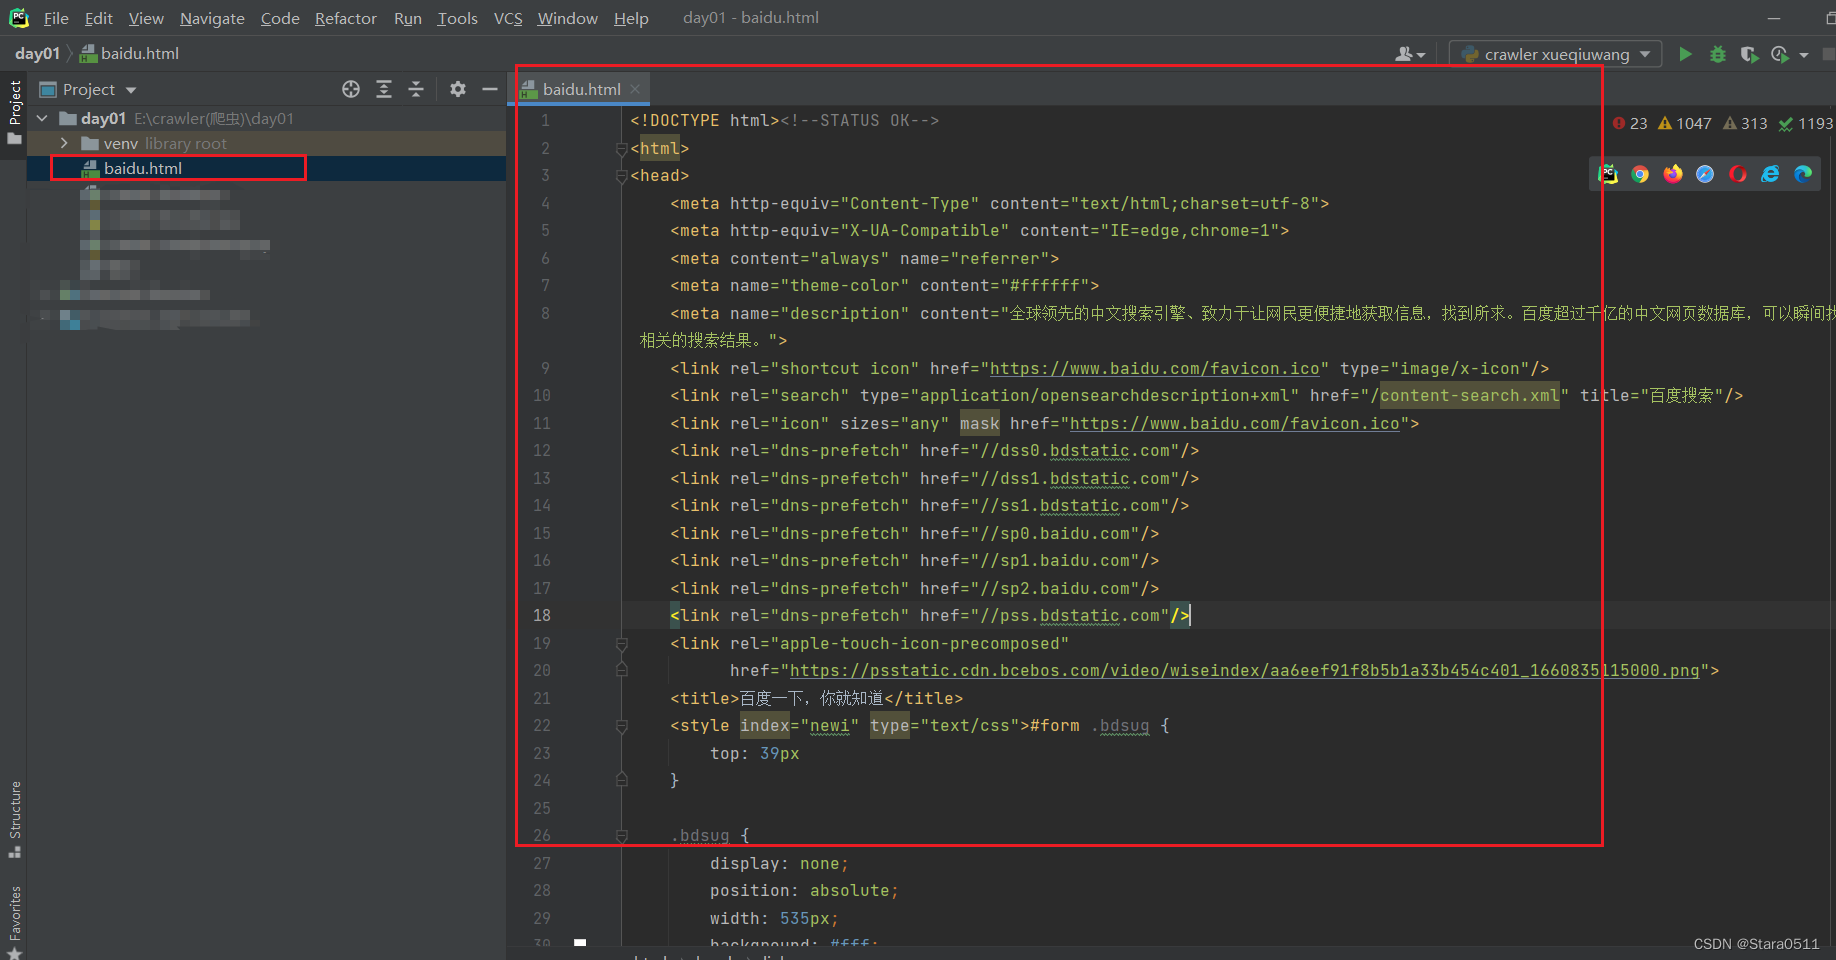Hide the Project tool window
This screenshot has height=960, width=1836.
490,89
